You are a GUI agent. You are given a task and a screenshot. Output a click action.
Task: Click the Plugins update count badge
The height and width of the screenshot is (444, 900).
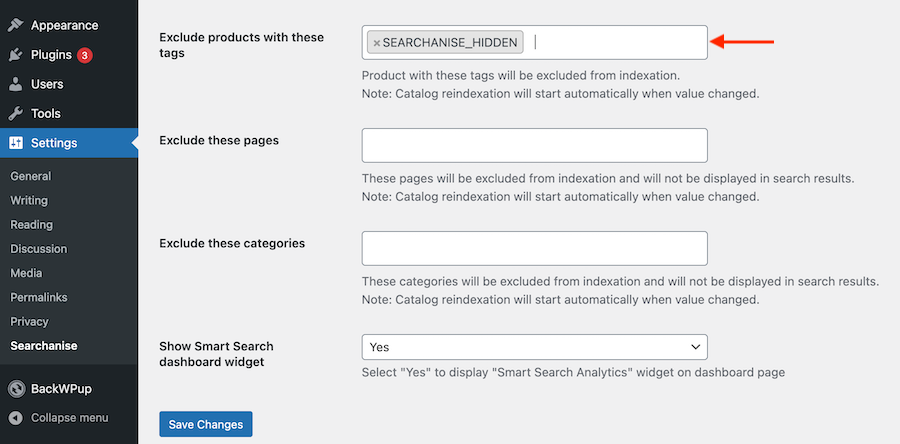coord(85,55)
